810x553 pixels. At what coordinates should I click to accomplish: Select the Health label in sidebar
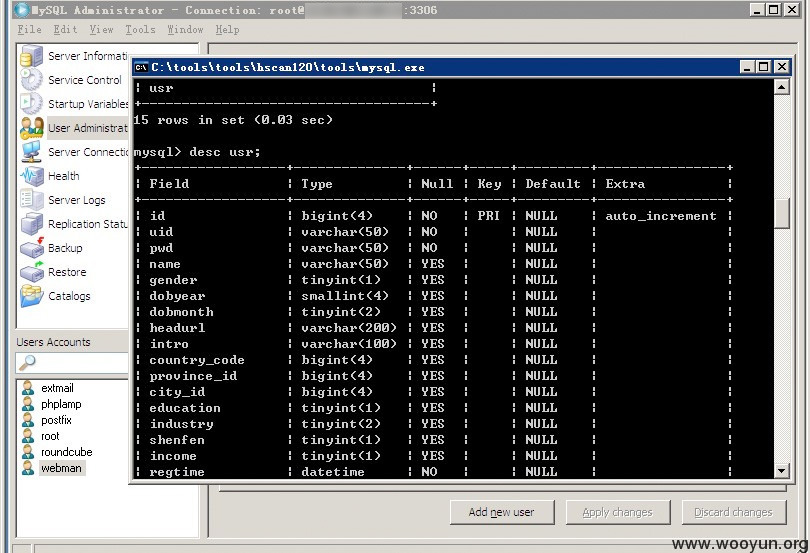tap(64, 176)
